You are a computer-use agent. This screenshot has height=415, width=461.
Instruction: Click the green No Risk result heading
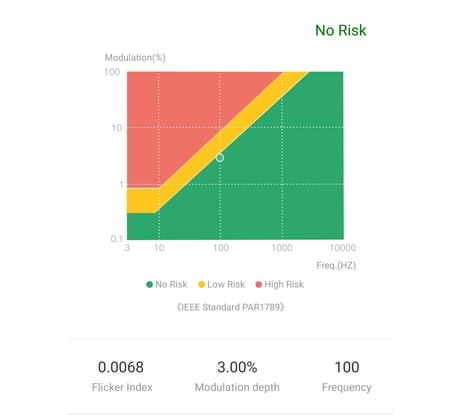pos(341,30)
